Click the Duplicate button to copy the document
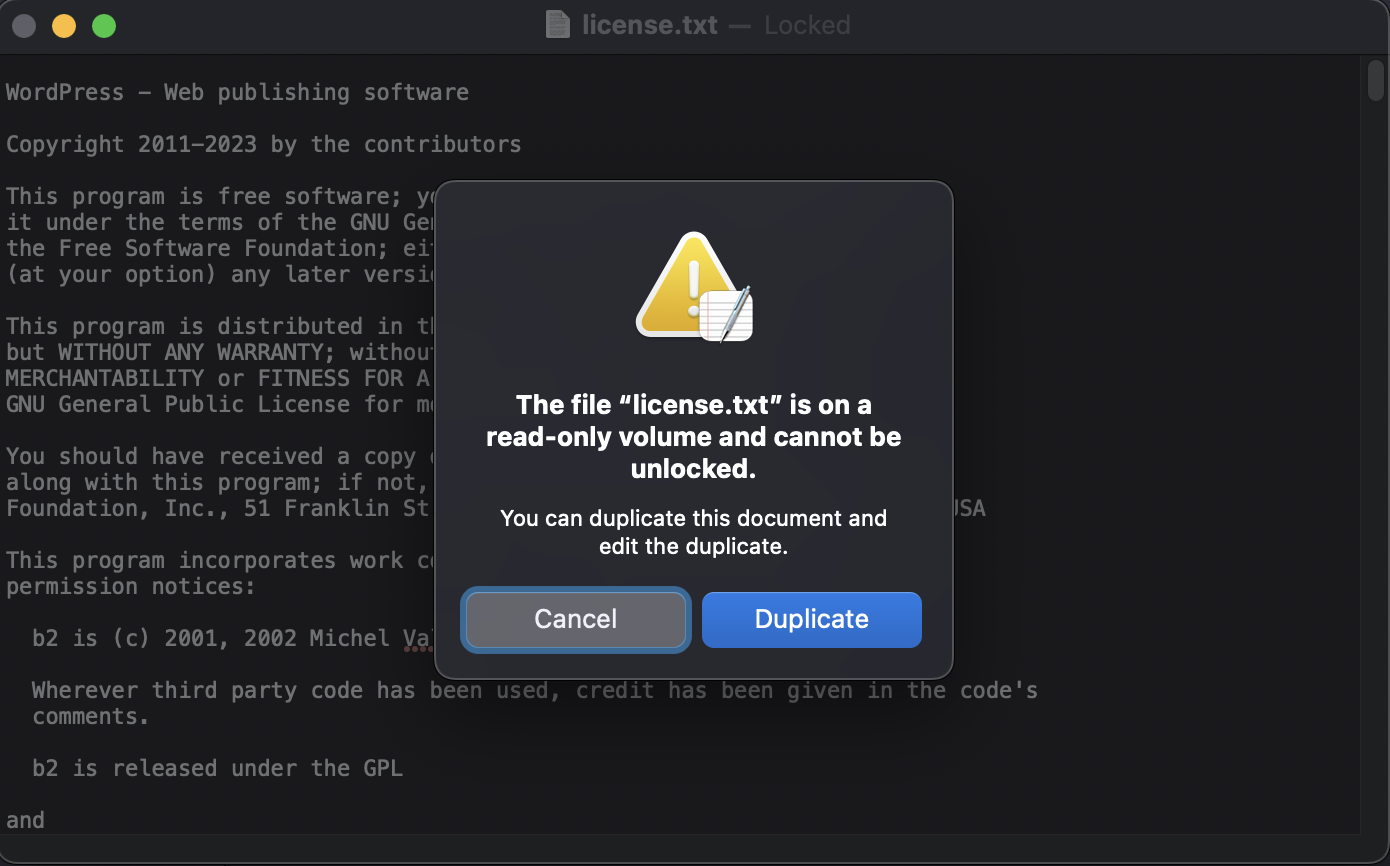 point(811,619)
